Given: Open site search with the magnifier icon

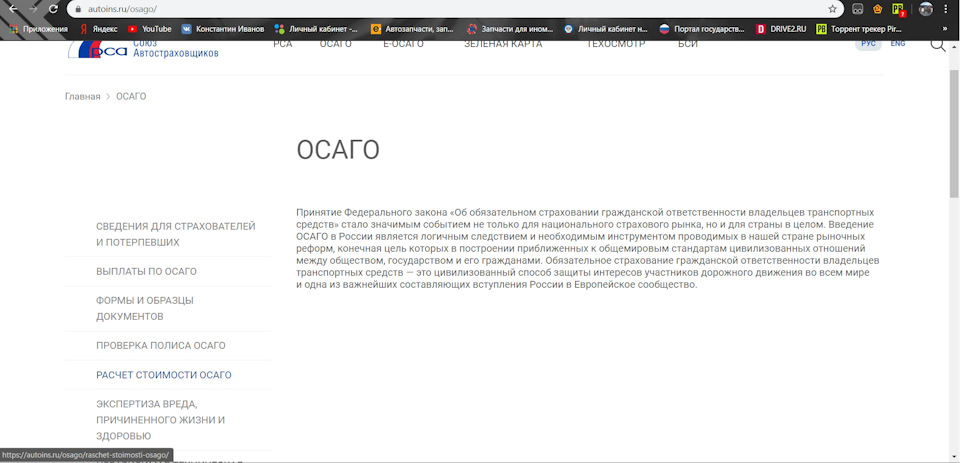Looking at the screenshot, I should coord(937,44).
